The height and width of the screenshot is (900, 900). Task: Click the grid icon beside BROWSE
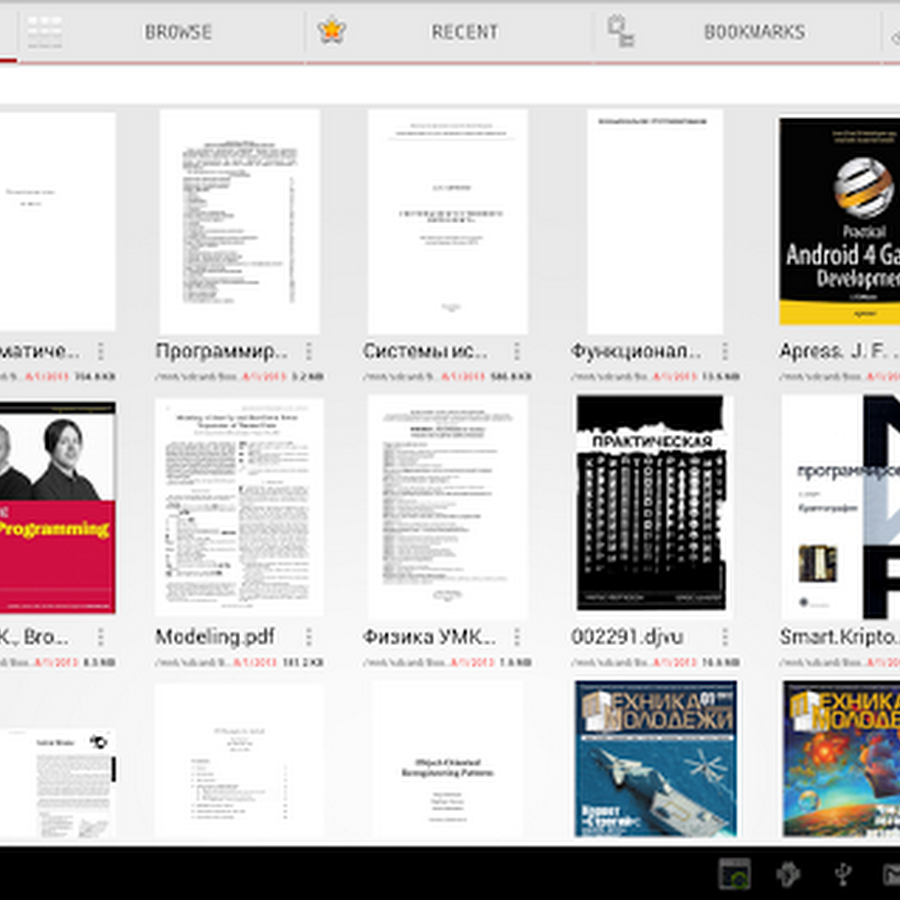[x=45, y=32]
